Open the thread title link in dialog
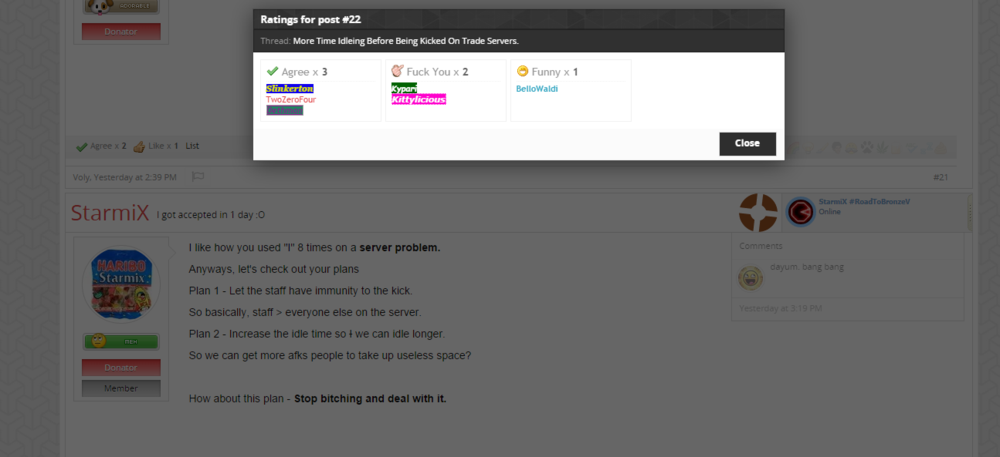 [x=406, y=41]
